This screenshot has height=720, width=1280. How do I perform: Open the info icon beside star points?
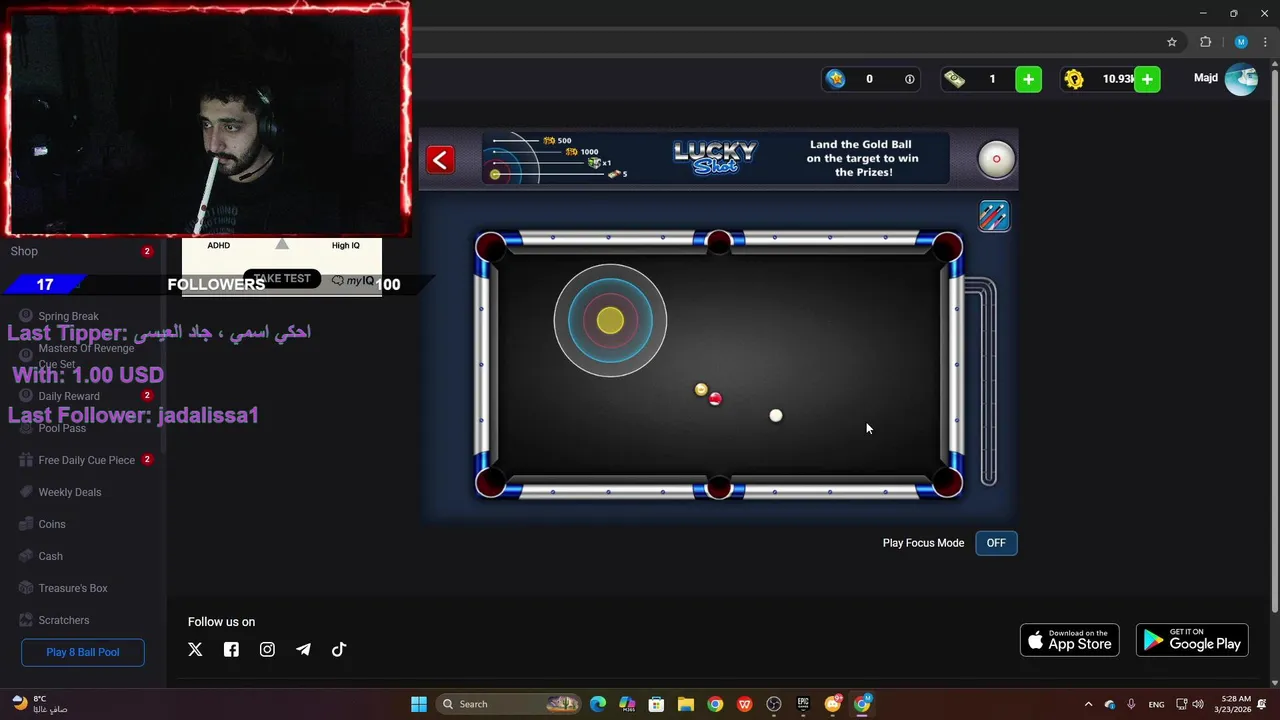click(x=909, y=79)
